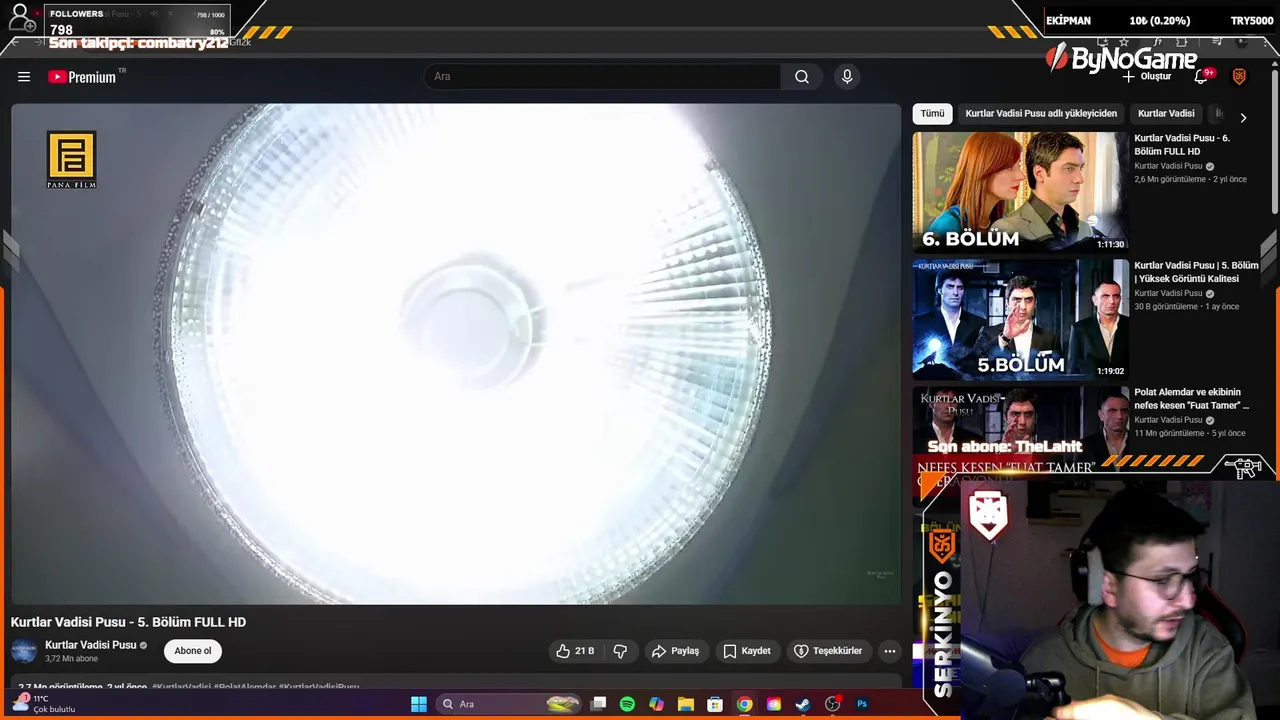The image size is (1280, 720).
Task: Open Copilot from the taskbar
Action: (x=656, y=704)
